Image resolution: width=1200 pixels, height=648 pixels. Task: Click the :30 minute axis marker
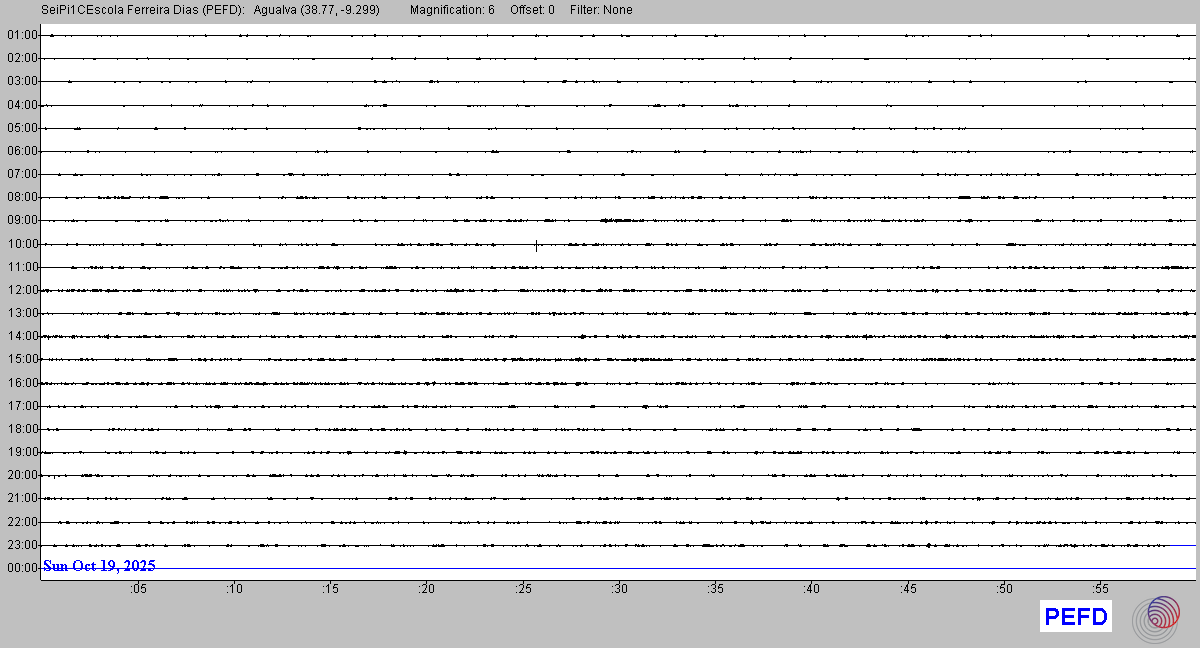click(619, 589)
